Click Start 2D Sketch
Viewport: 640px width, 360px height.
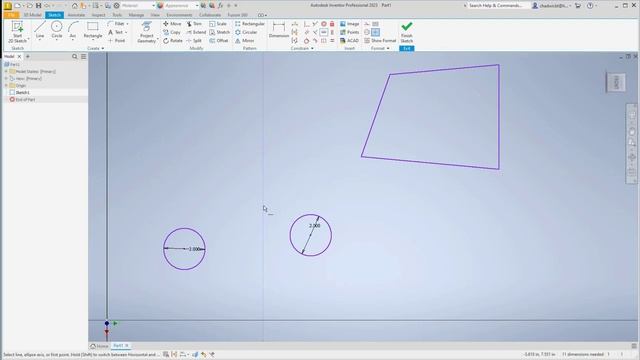tap(18, 32)
